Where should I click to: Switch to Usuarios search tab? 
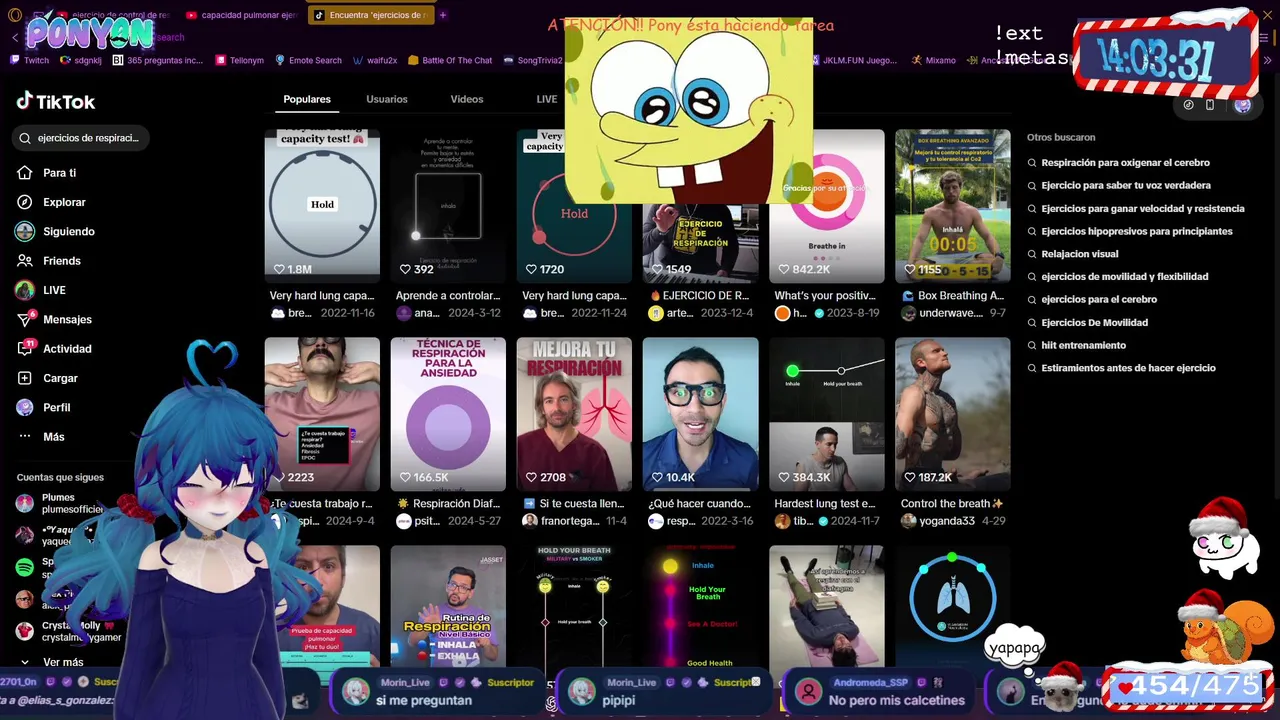(x=387, y=99)
